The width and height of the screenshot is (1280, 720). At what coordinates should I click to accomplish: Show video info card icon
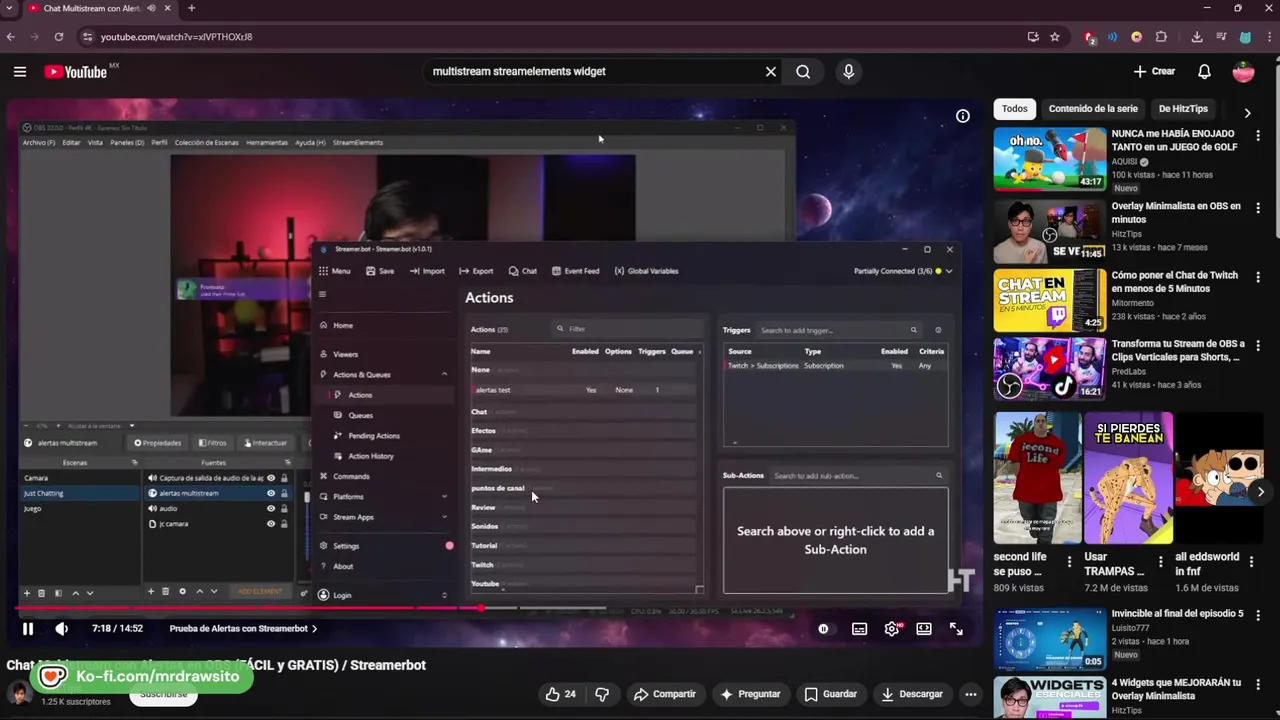pos(963,116)
